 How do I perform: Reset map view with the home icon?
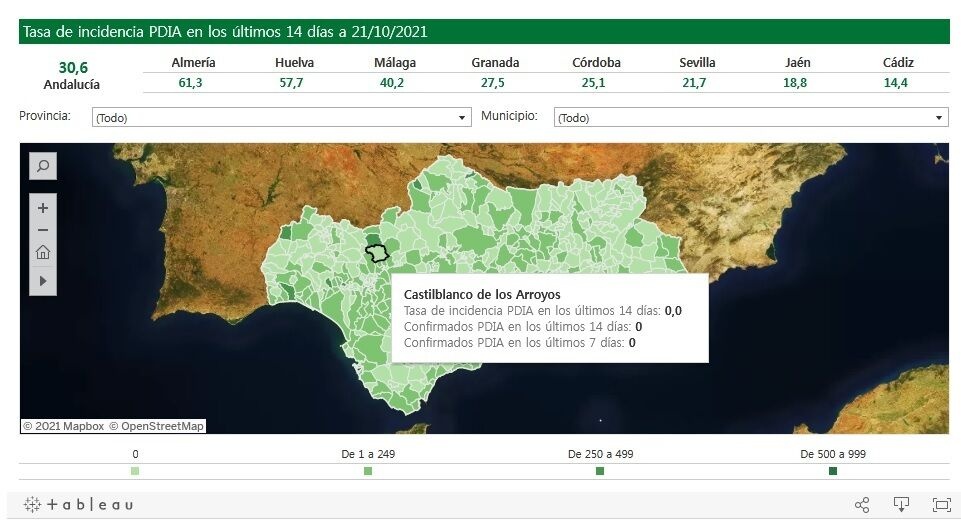43,252
